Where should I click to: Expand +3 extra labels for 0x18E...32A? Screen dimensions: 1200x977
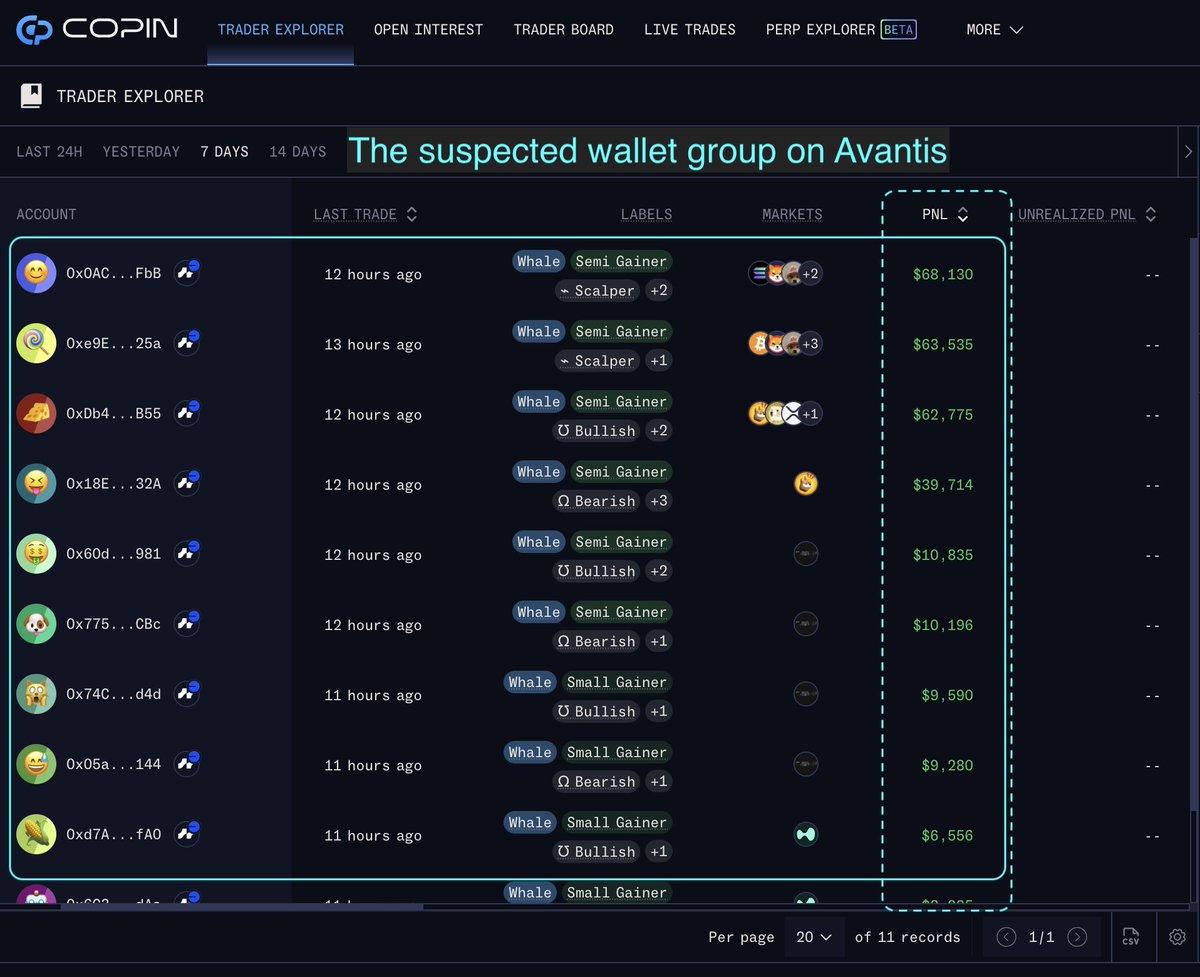[x=658, y=500]
